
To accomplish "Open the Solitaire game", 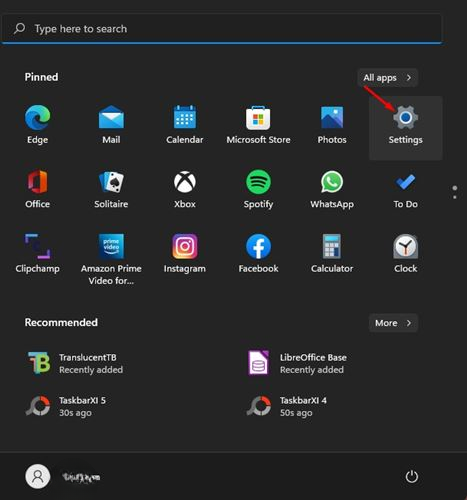I will click(x=111, y=189).
